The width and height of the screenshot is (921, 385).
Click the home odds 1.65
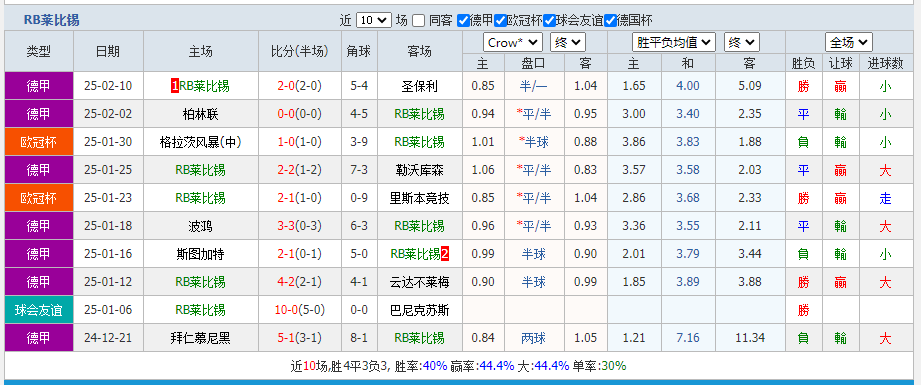(634, 86)
